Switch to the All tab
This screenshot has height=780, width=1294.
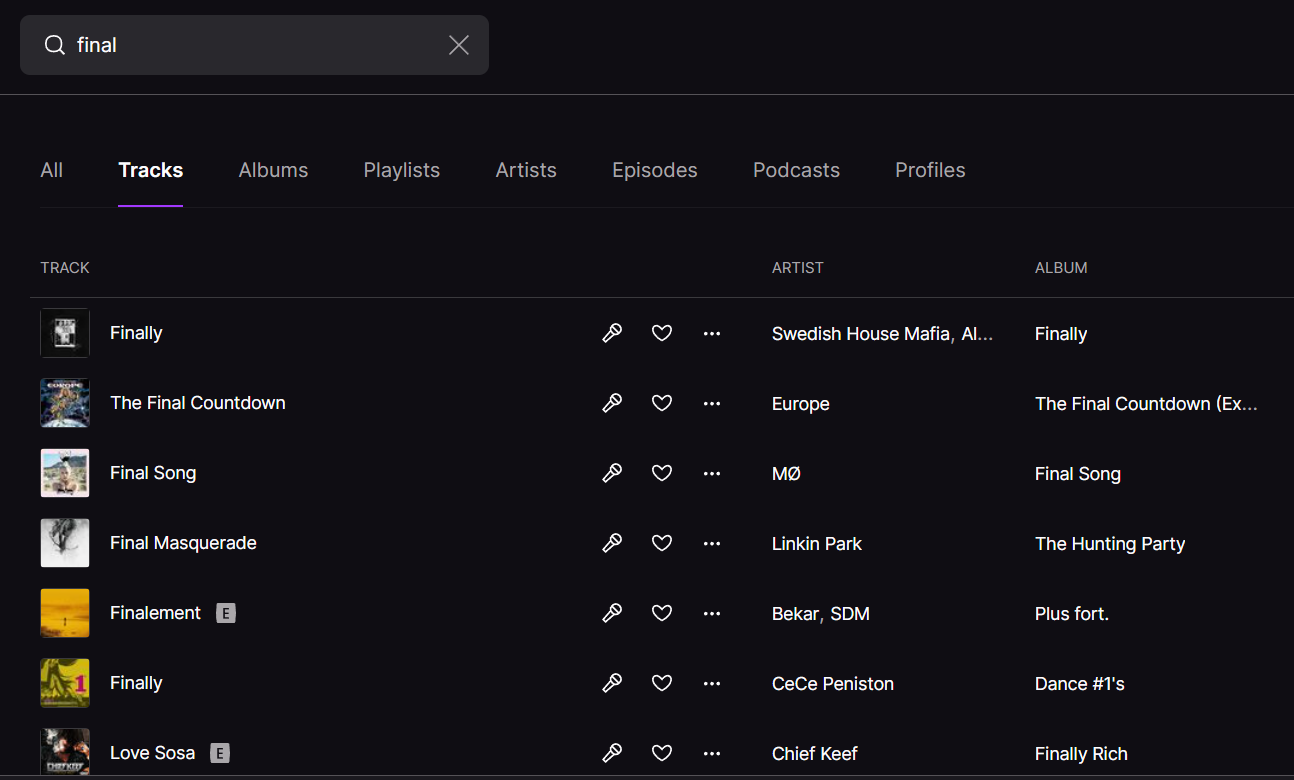point(52,170)
